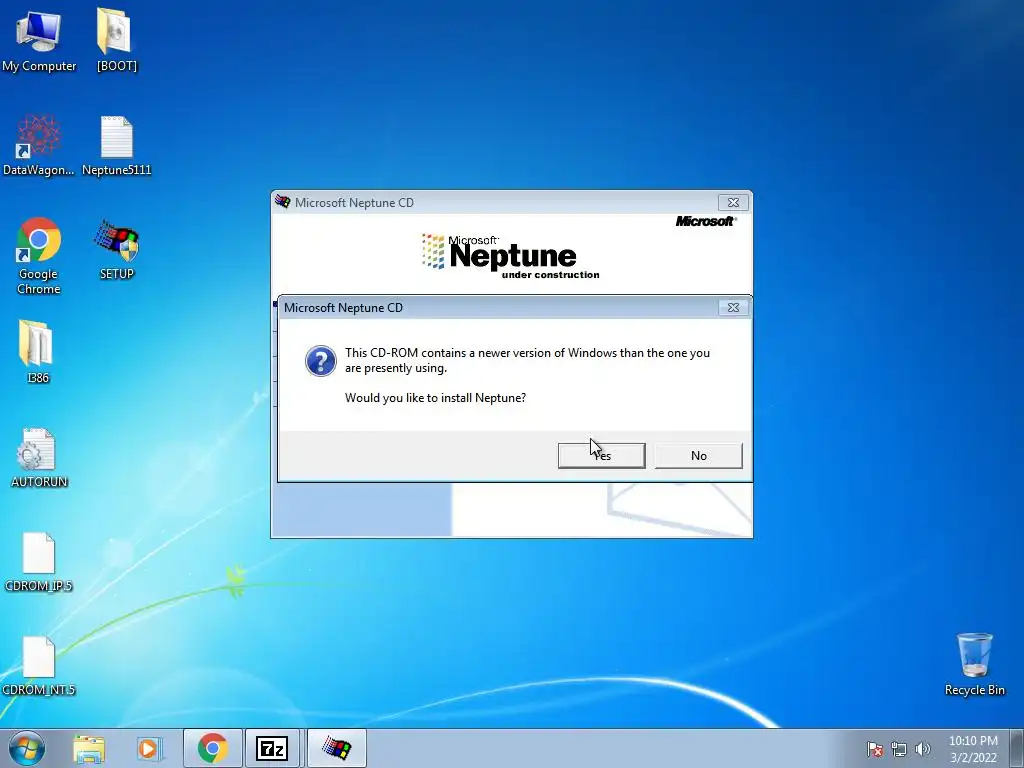This screenshot has width=1024, height=768.
Task: Close the background Microsoft Neptune CD window
Action: pos(733,202)
